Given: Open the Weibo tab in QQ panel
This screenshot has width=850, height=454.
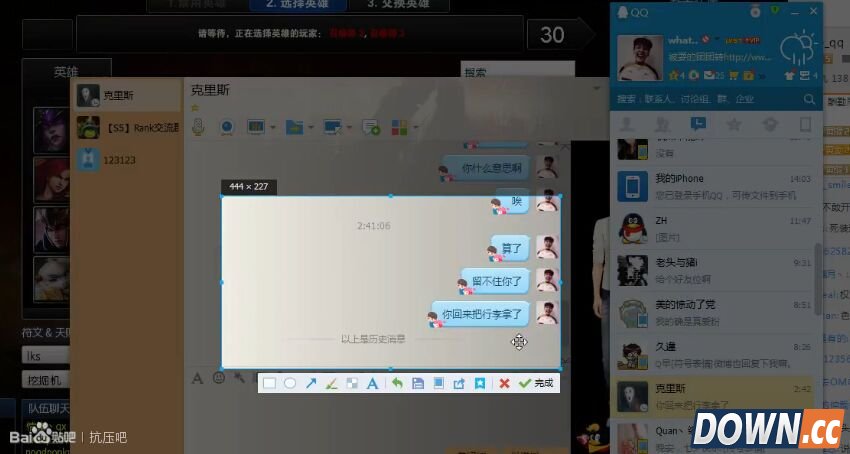Looking at the screenshot, I should click(770, 124).
